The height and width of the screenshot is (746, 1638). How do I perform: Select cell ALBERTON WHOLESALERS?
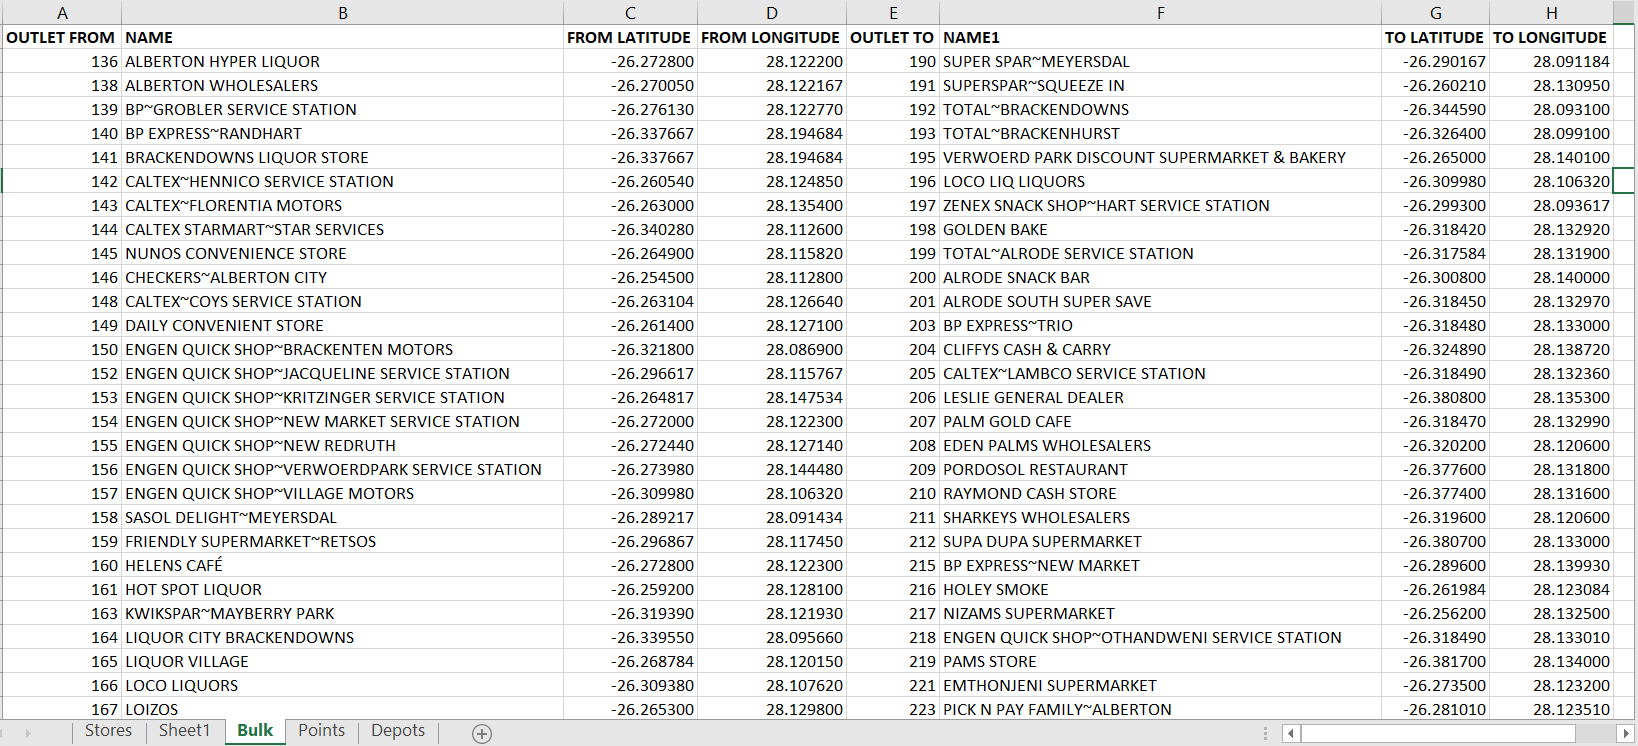pos(343,85)
